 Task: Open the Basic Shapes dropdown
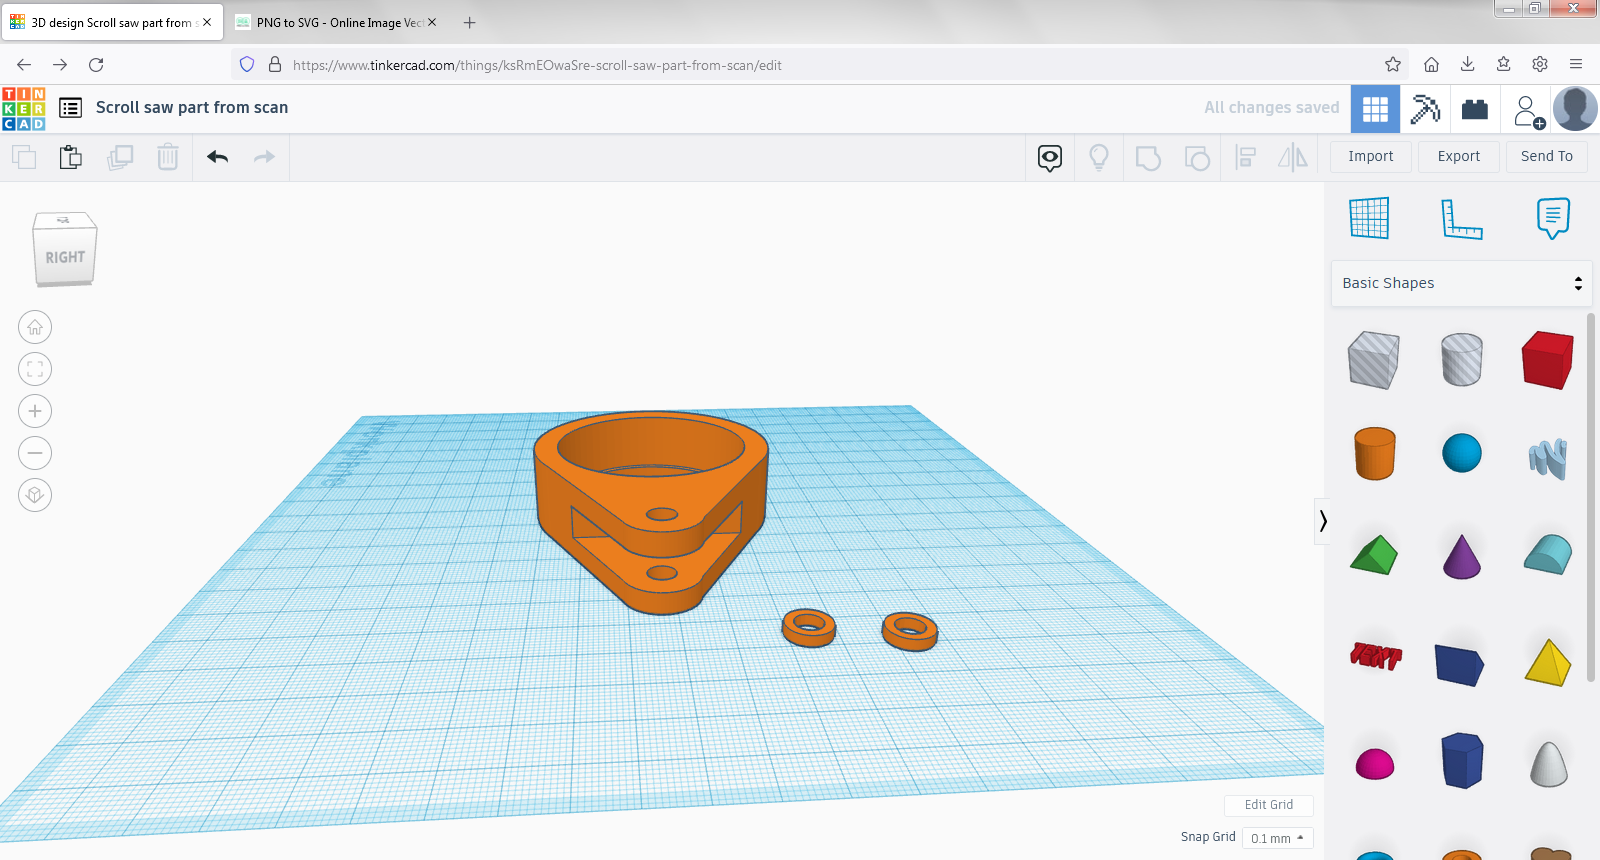point(1461,283)
